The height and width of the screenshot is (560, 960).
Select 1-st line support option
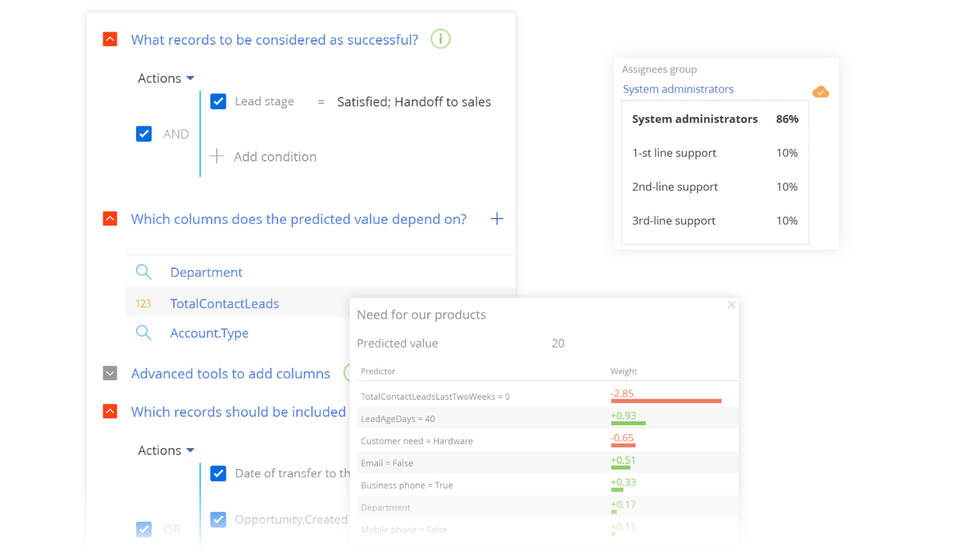715,153
